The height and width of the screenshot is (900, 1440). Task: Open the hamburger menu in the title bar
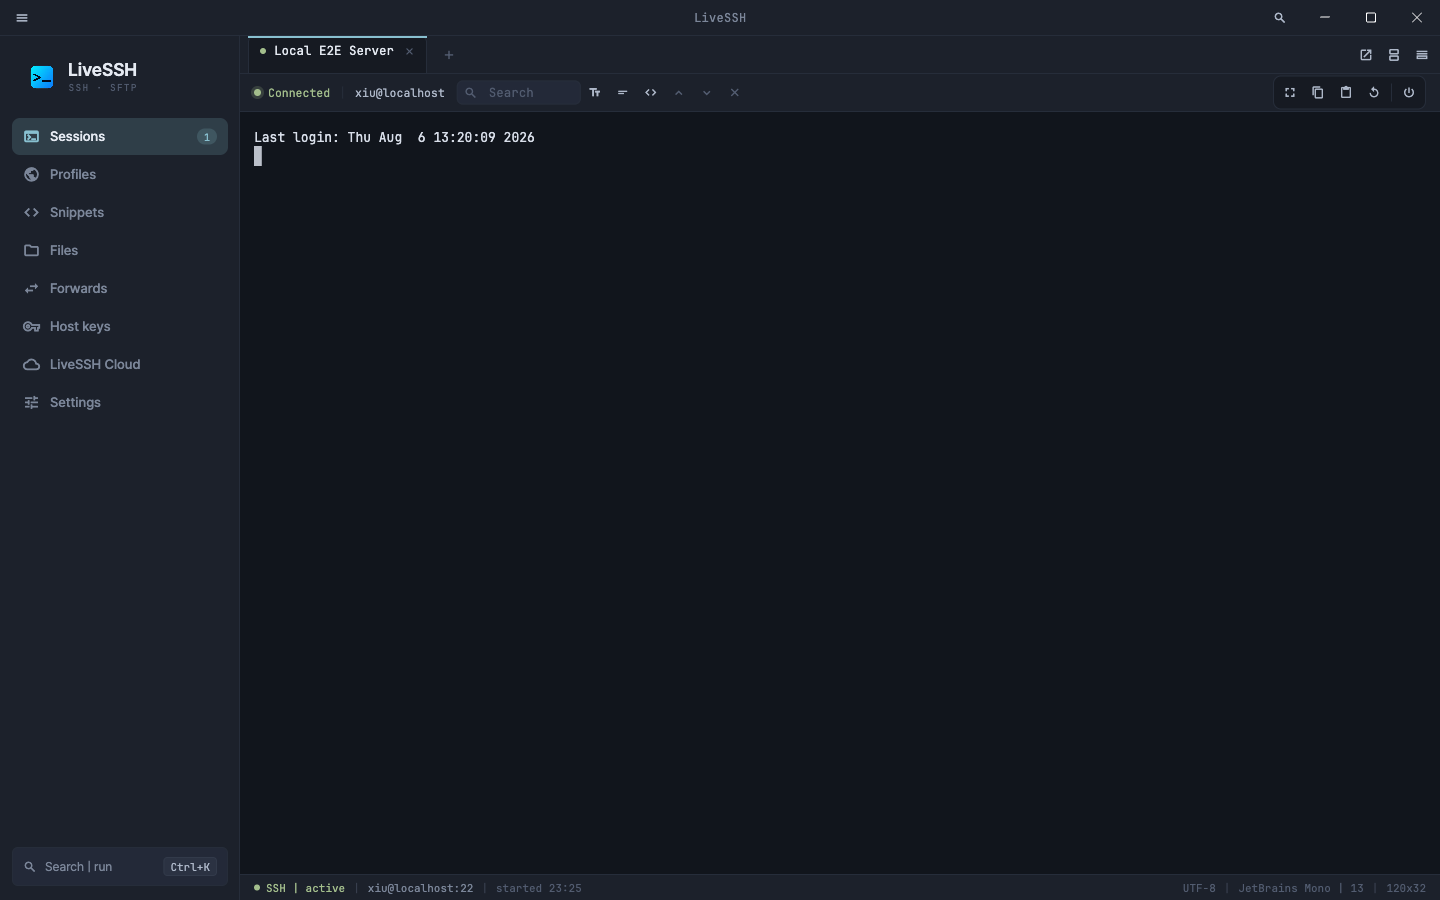pos(22,18)
